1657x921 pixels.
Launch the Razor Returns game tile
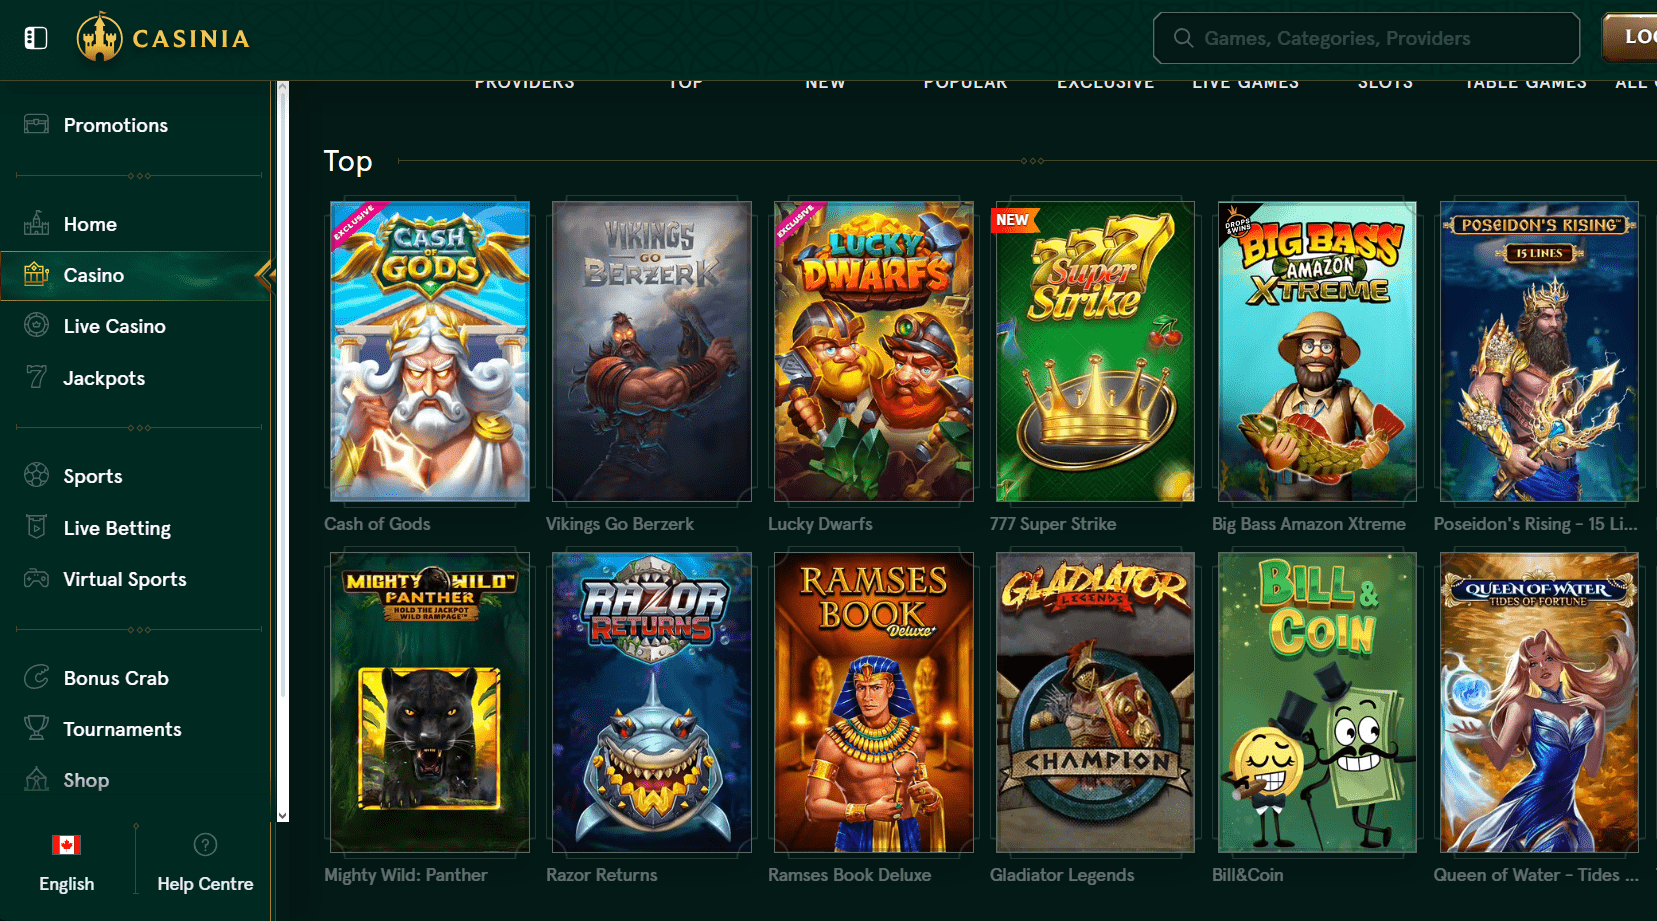652,702
